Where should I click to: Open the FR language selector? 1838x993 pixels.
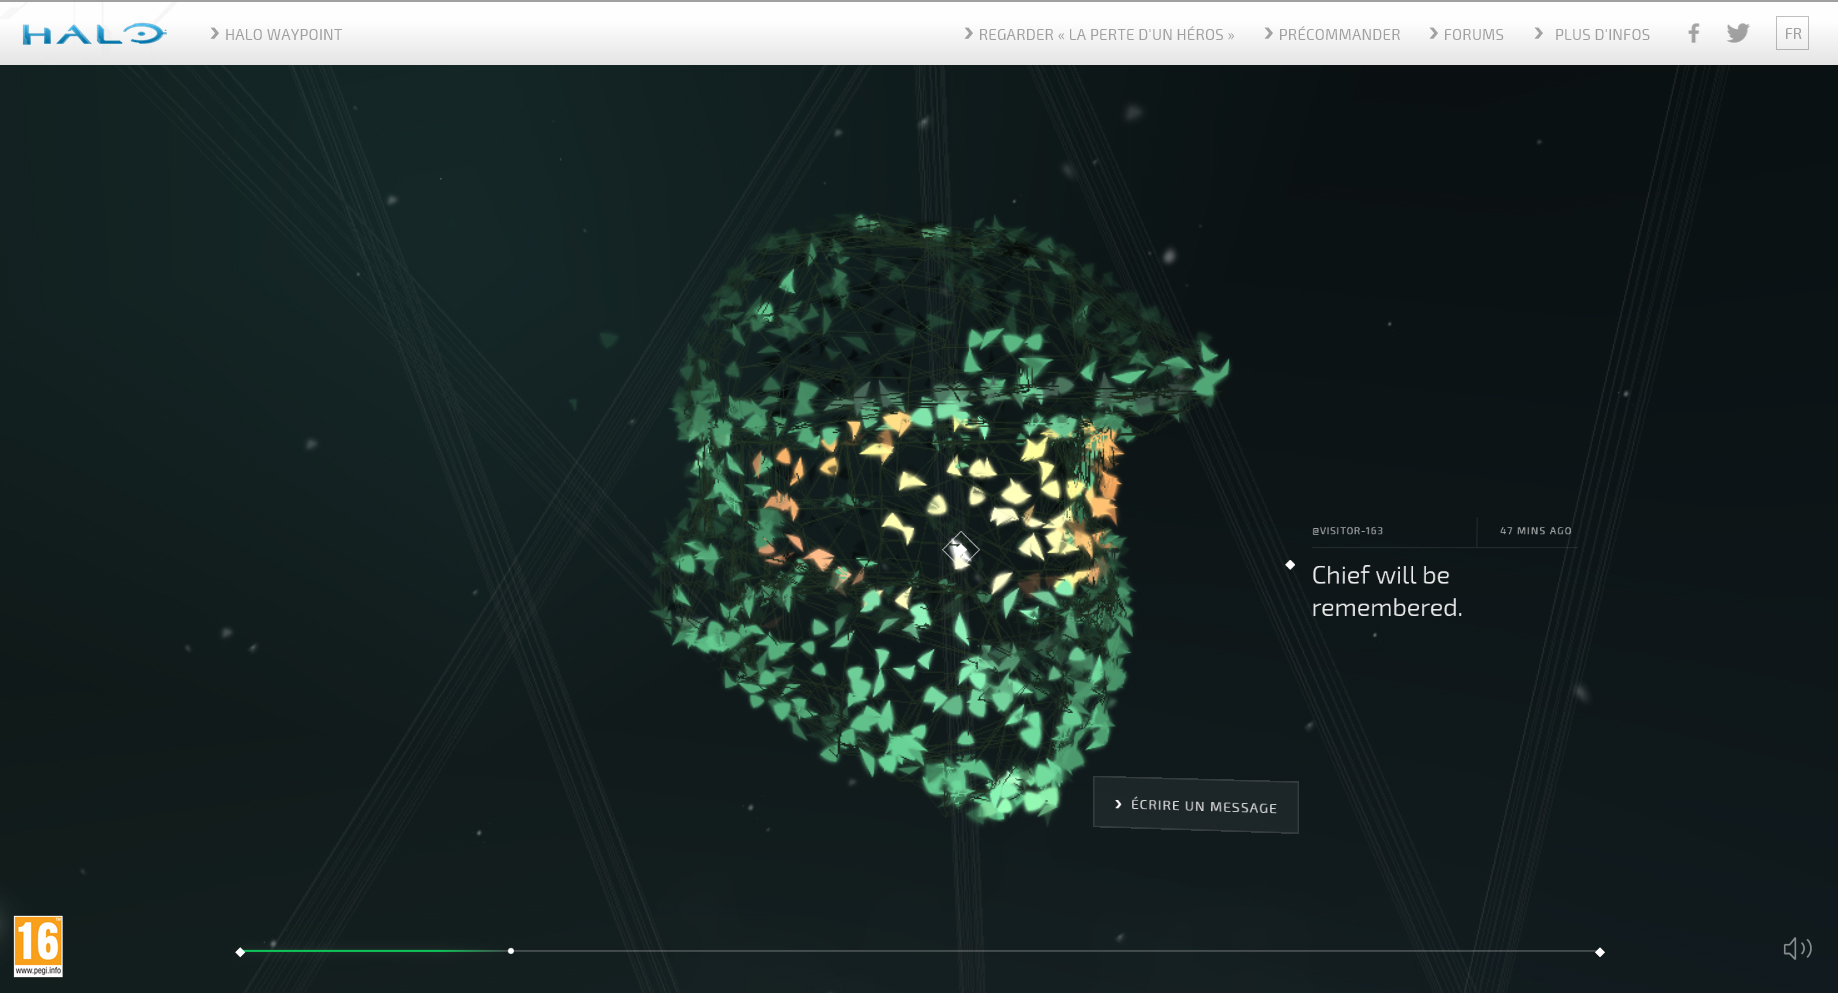pos(1792,34)
